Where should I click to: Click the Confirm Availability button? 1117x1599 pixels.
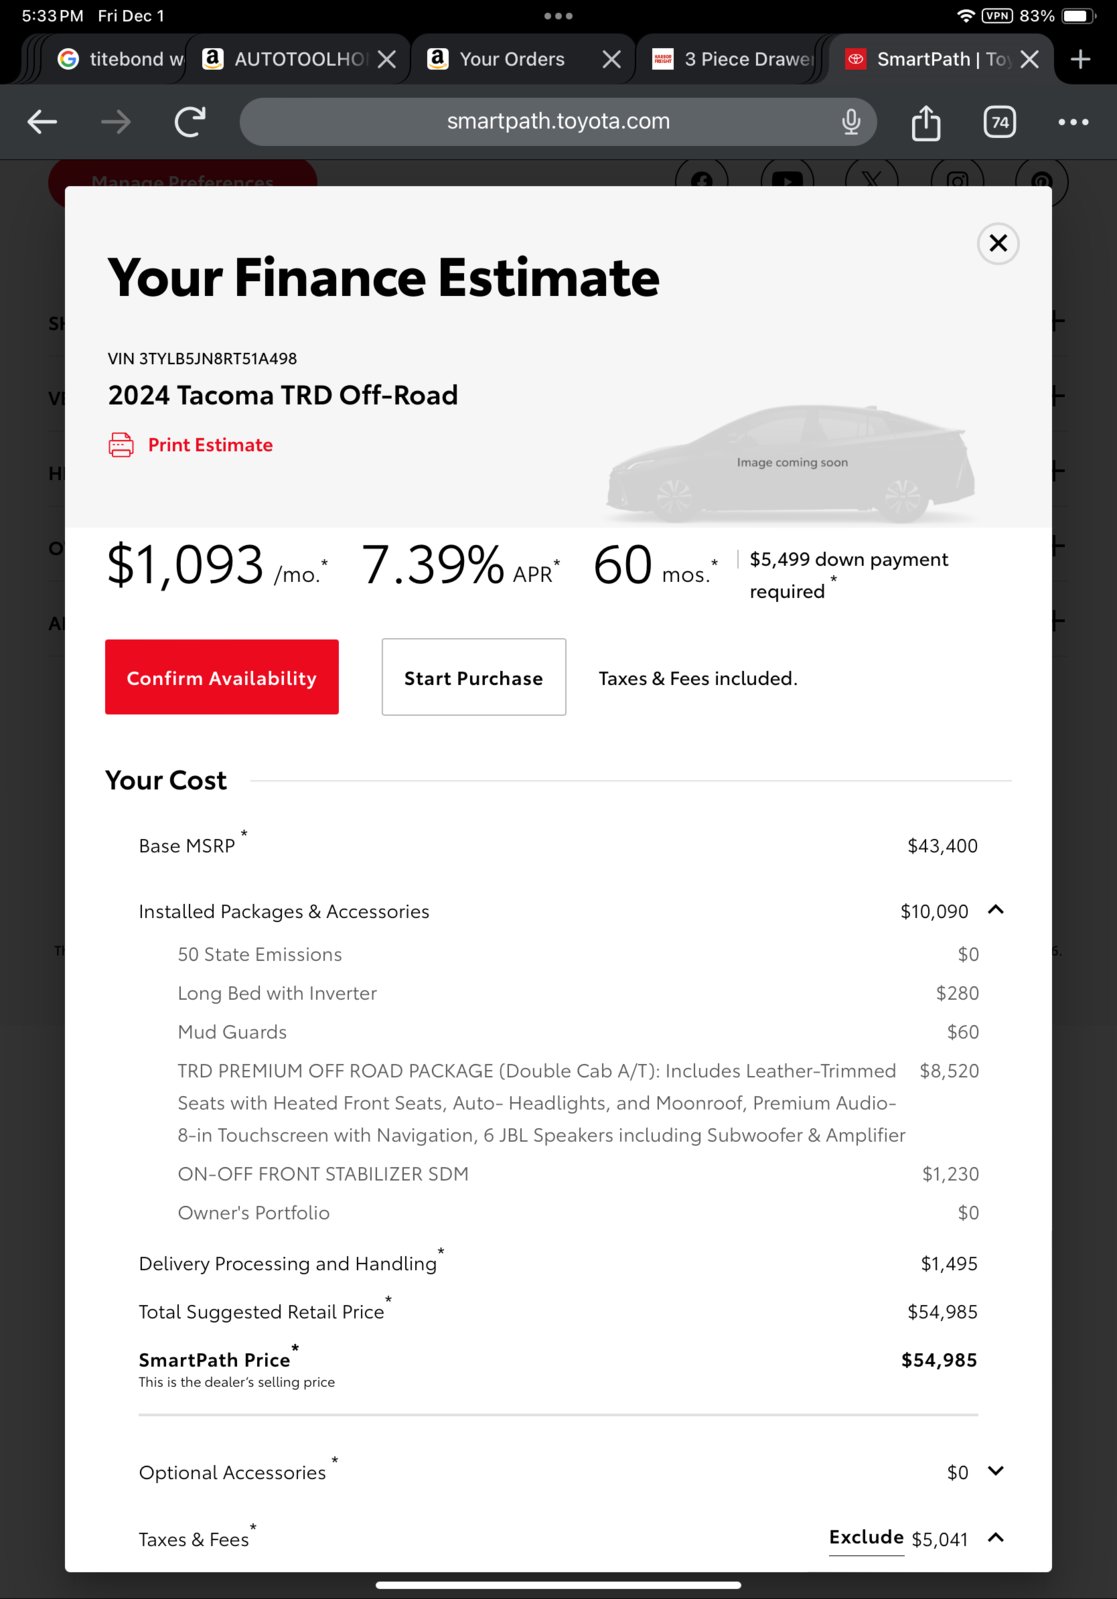tap(222, 677)
